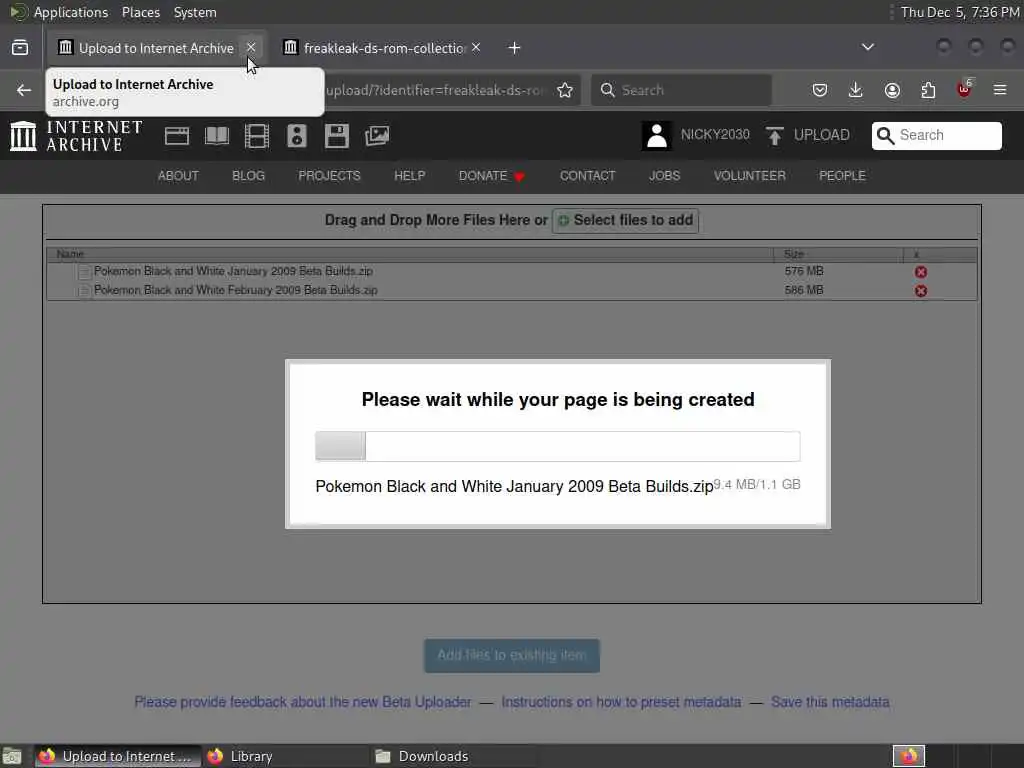Screen dimensions: 1024x768
Task: Open the Web archive icon
Action: pos(177,136)
